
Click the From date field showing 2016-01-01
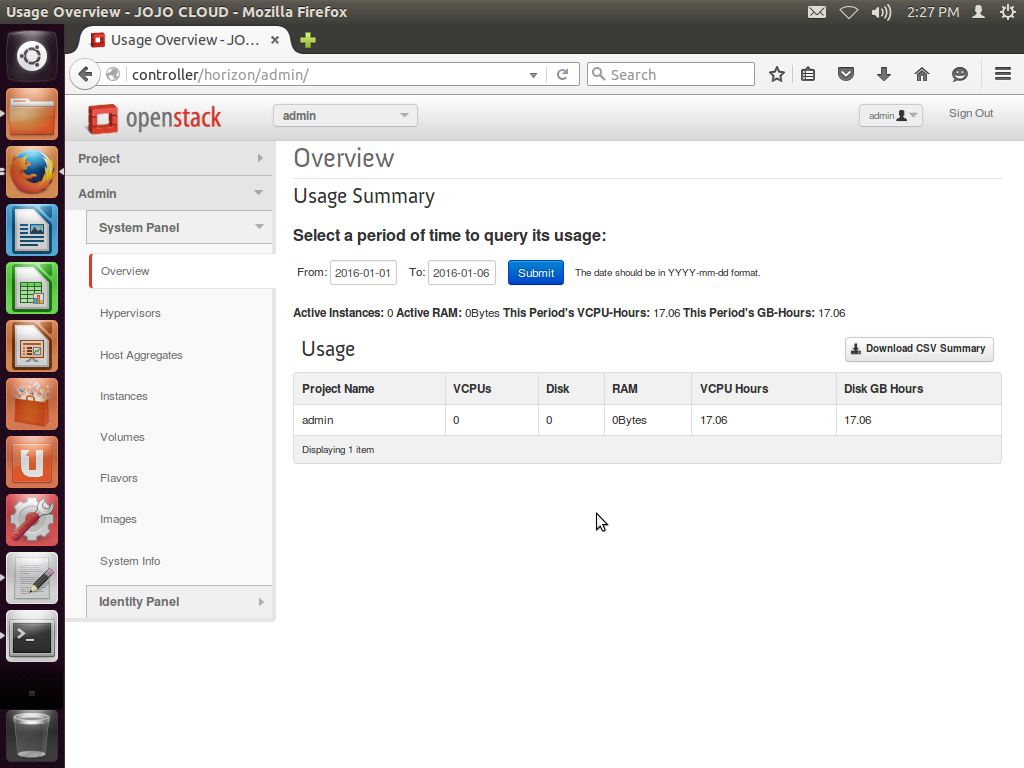pyautogui.click(x=363, y=272)
